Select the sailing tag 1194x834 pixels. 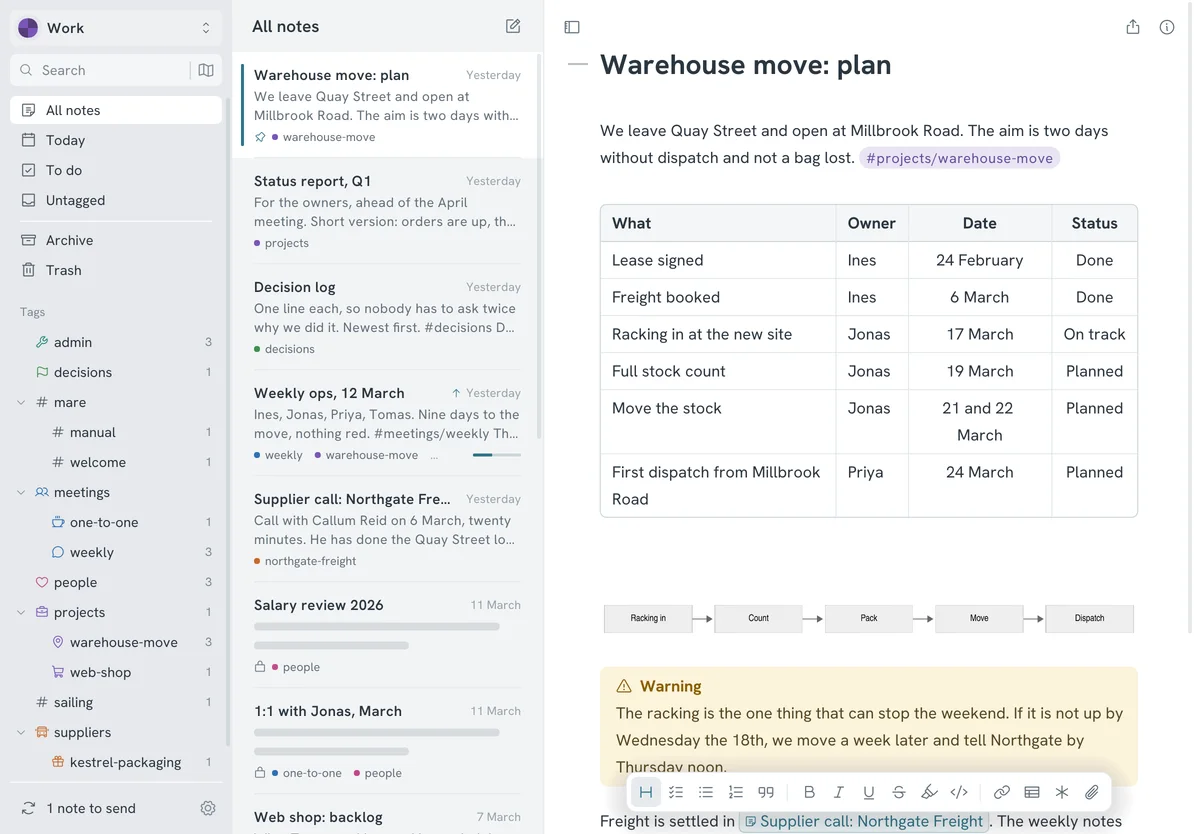coord(116,702)
